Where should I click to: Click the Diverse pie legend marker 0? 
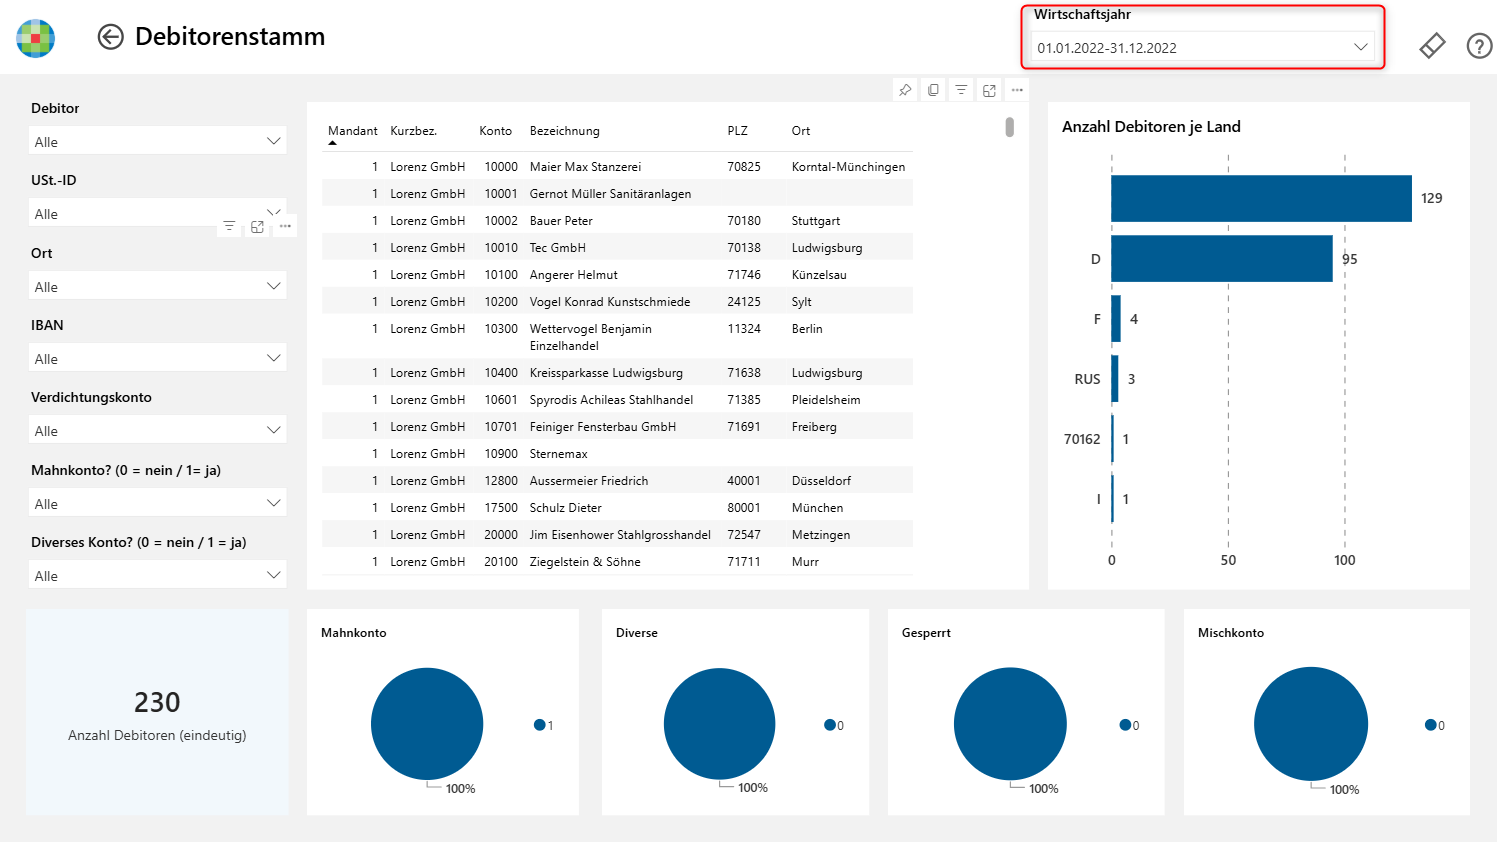tap(829, 725)
